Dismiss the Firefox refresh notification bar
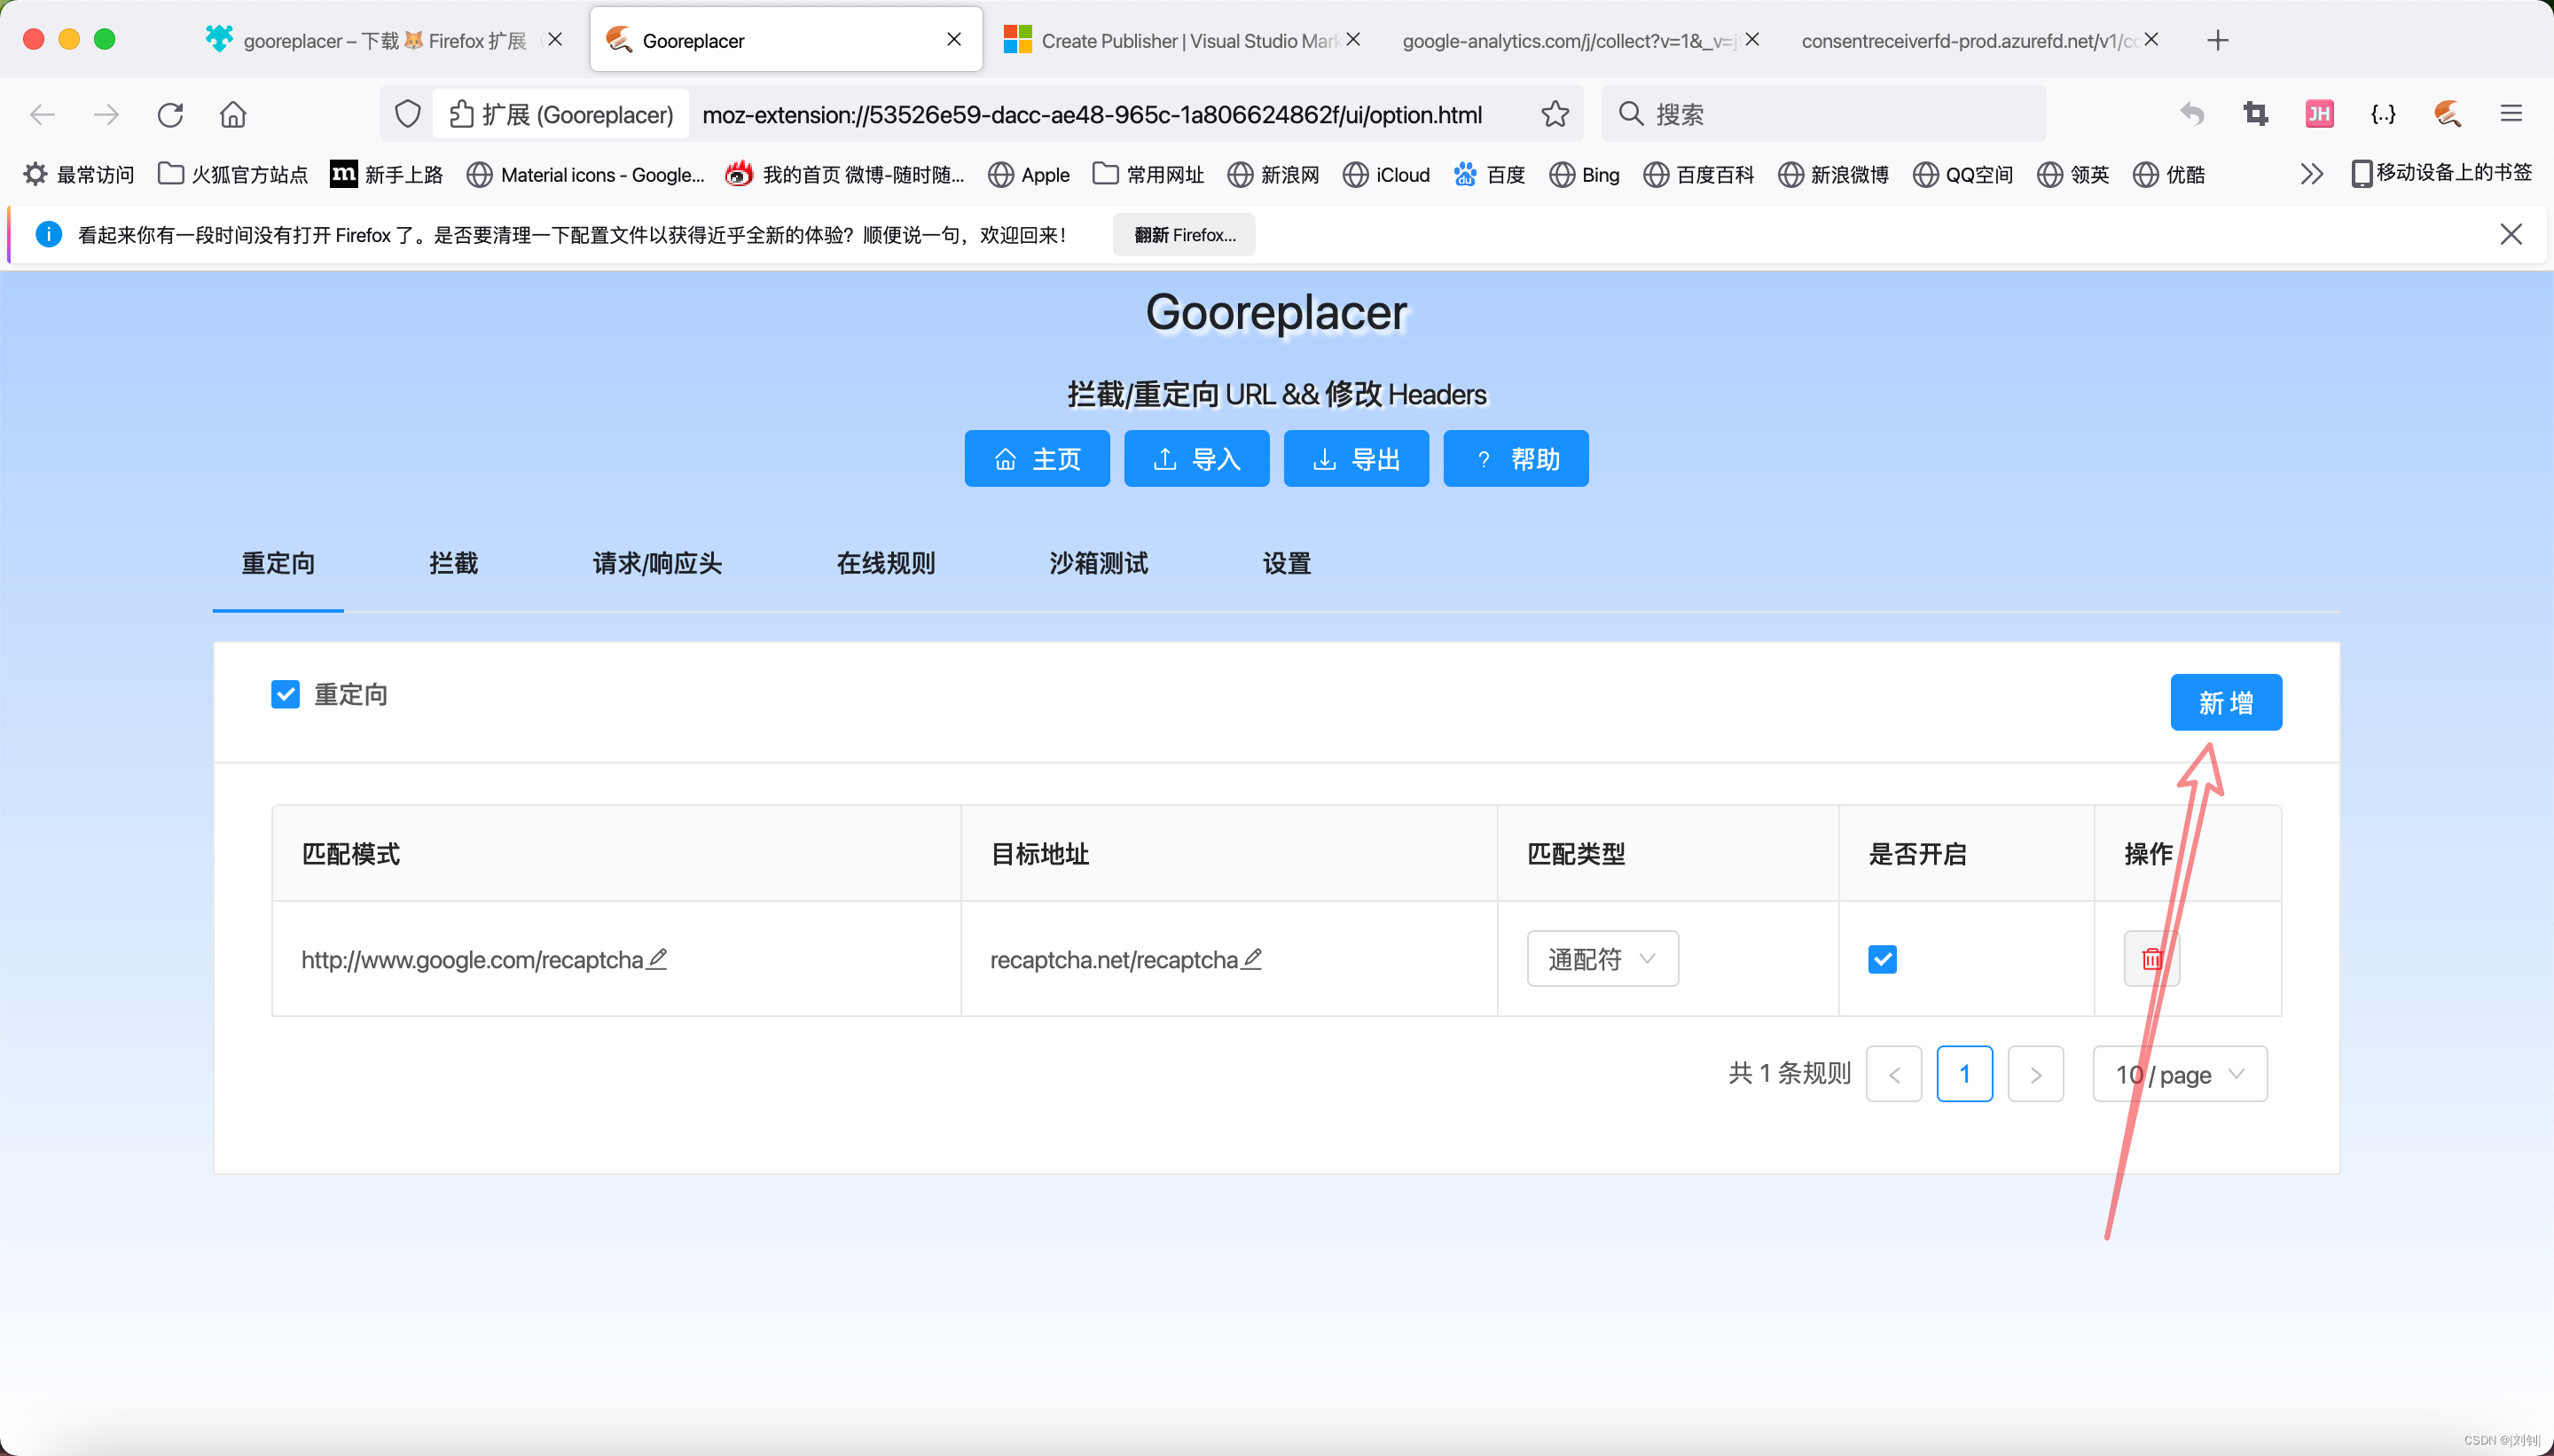The height and width of the screenshot is (1456, 2554). click(2510, 234)
